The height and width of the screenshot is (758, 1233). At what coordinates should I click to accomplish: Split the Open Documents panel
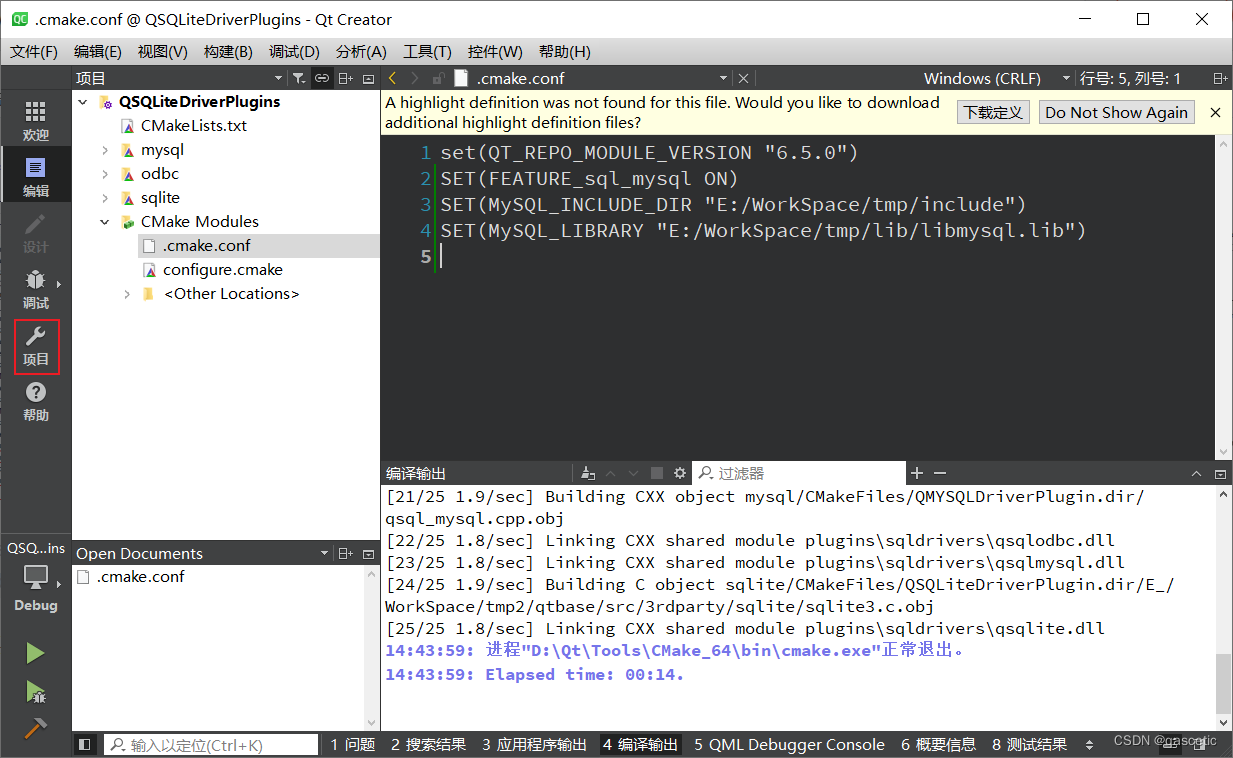(345, 553)
